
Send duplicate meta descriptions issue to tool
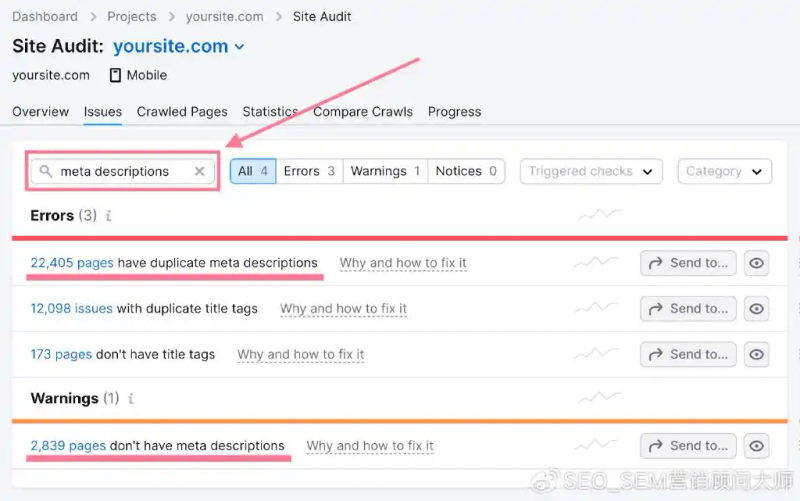[688, 263]
